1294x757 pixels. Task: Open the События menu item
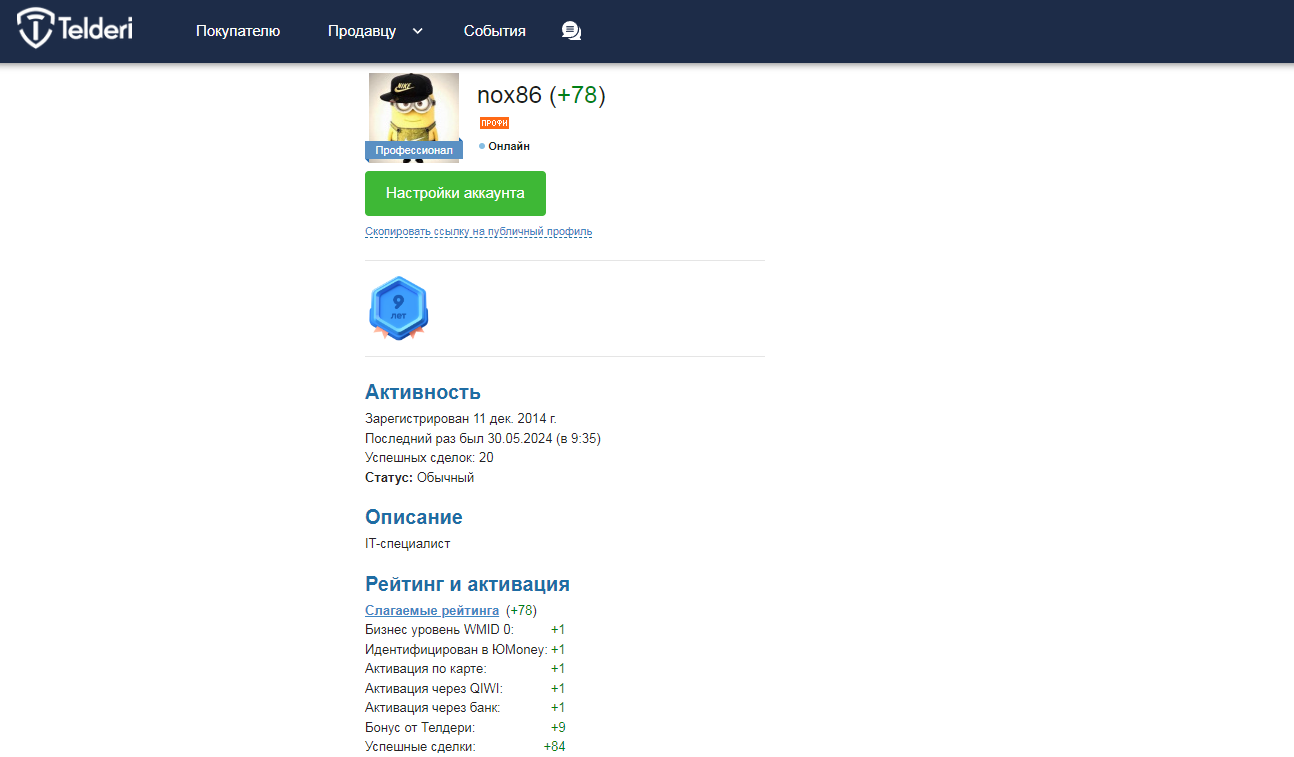495,31
